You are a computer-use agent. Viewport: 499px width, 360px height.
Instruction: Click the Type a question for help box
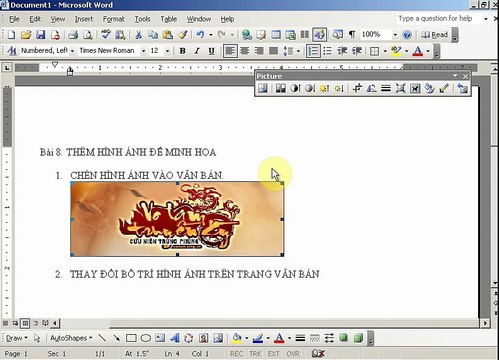tap(439, 19)
